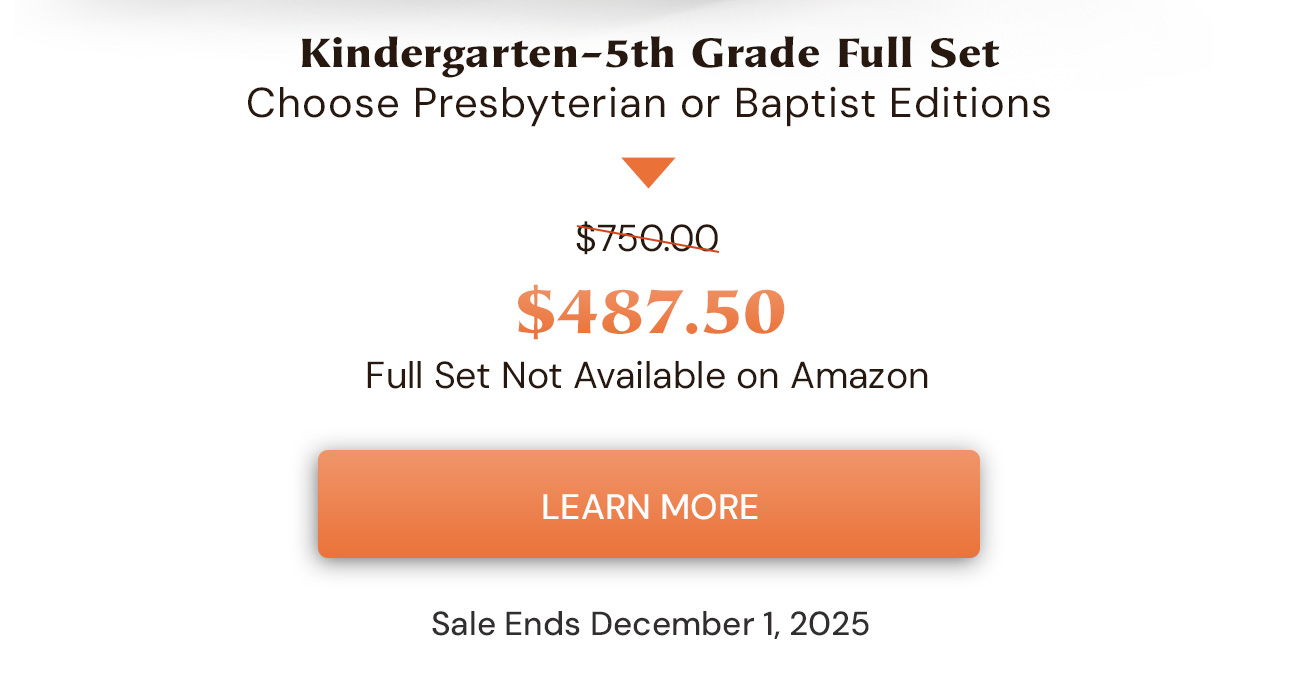Viewport: 1300px width, 687px height.
Task: Click inside the orange LEARN MORE banner area
Action: pos(648,503)
